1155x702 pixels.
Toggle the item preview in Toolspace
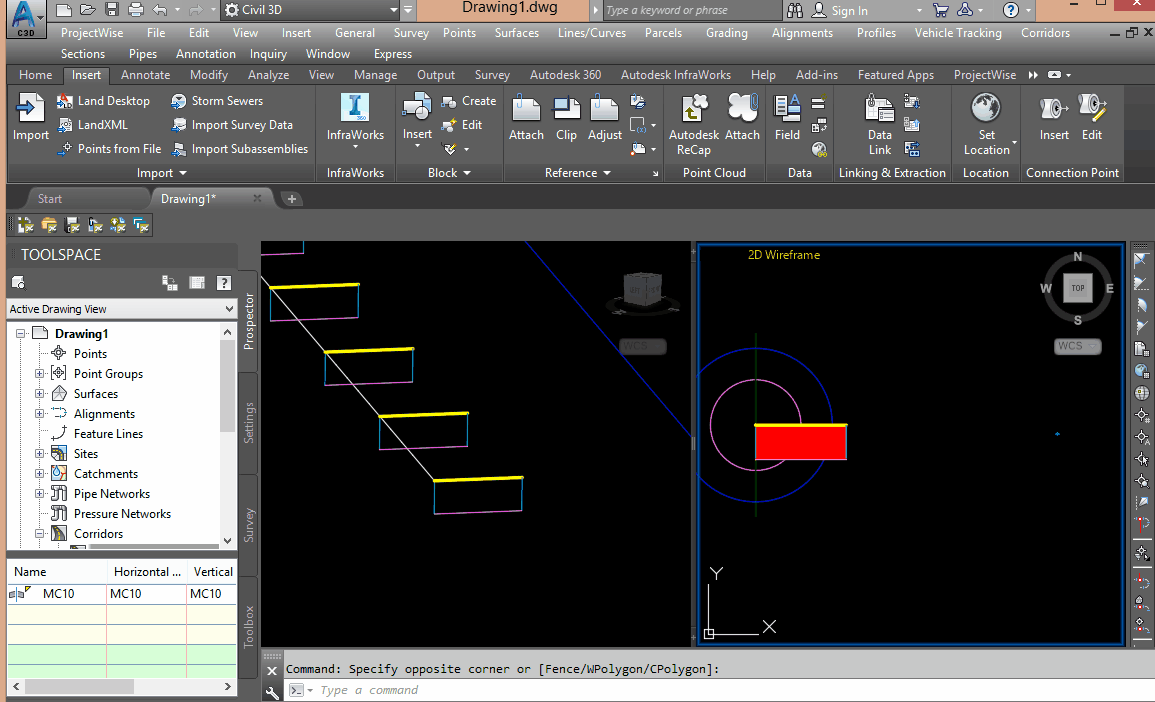[169, 282]
